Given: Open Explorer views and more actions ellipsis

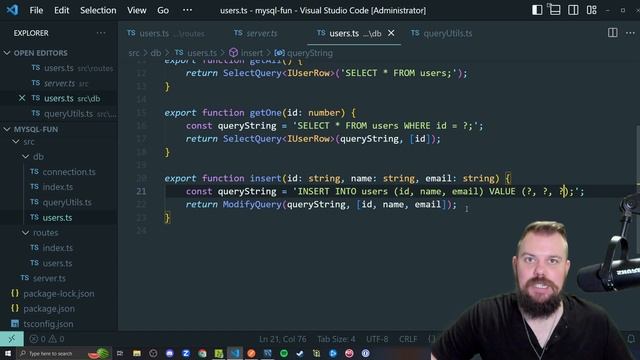Looking at the screenshot, I should tap(101, 33).
